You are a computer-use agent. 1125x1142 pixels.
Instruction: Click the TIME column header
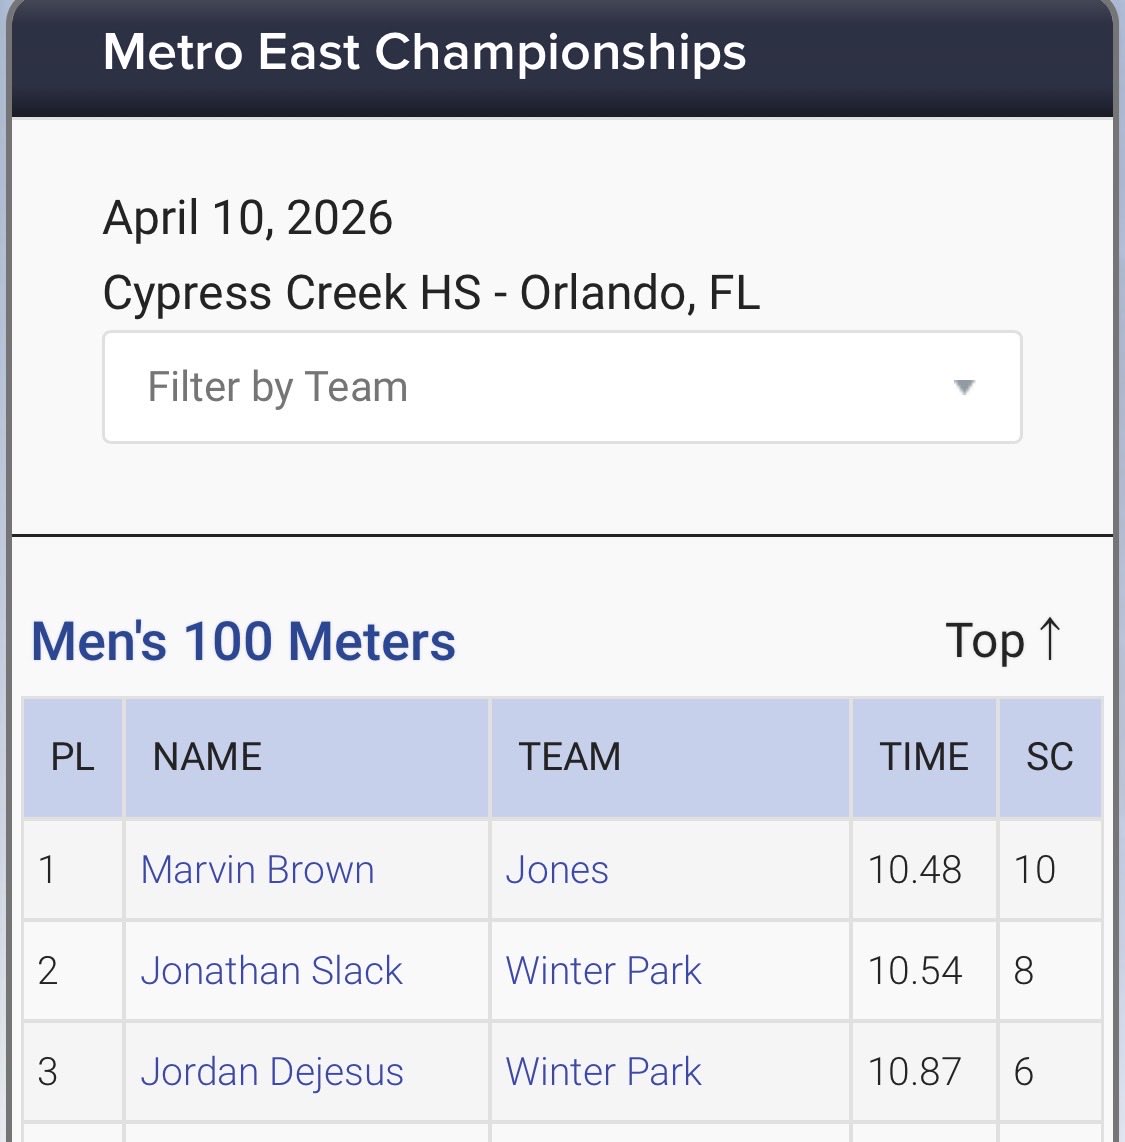coord(924,757)
